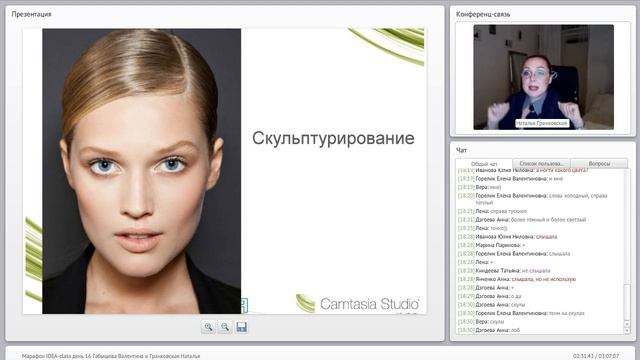Select Дзгоева Анна's 'о да' message
The height and width of the screenshot is (360, 640).
489,296
